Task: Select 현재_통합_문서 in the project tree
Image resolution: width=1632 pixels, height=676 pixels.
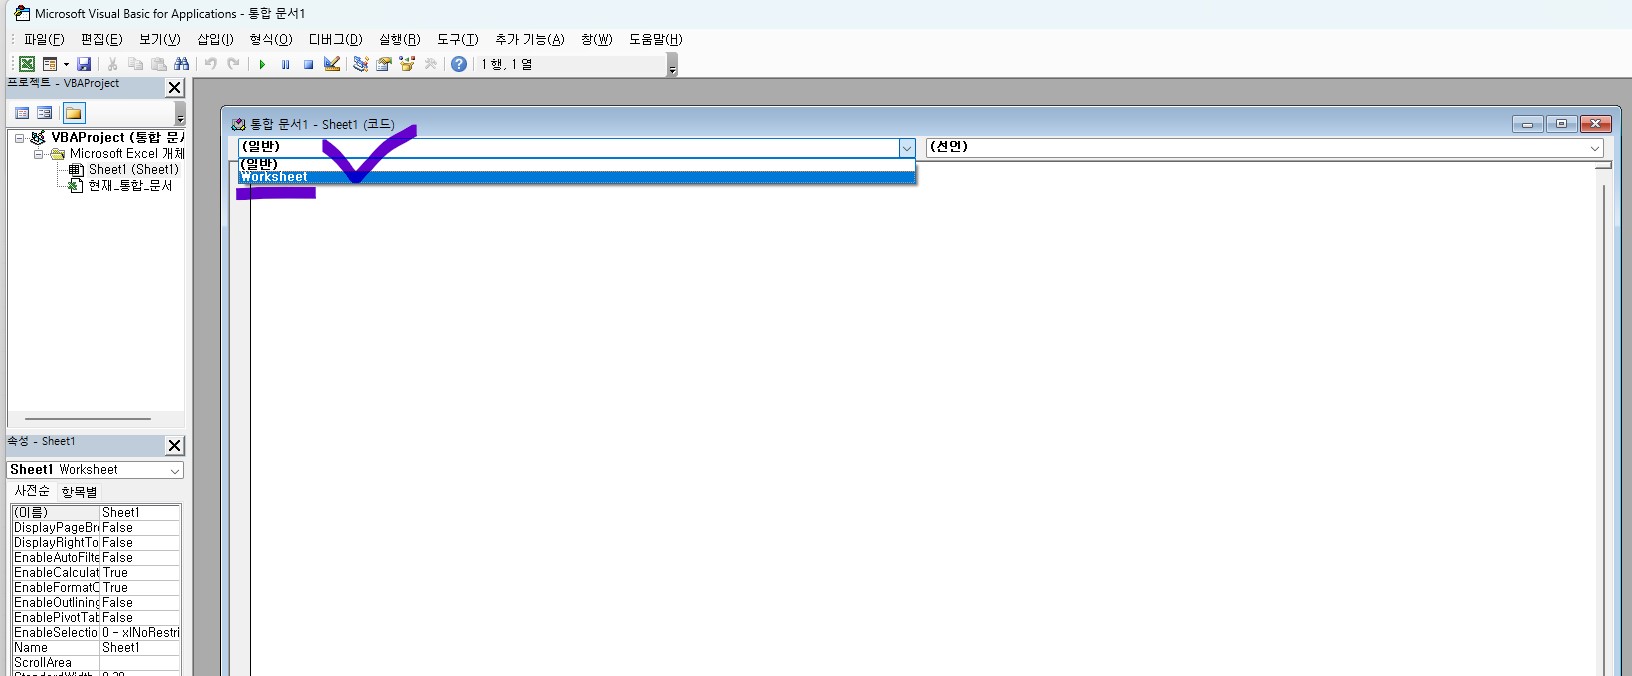Action: (x=130, y=185)
